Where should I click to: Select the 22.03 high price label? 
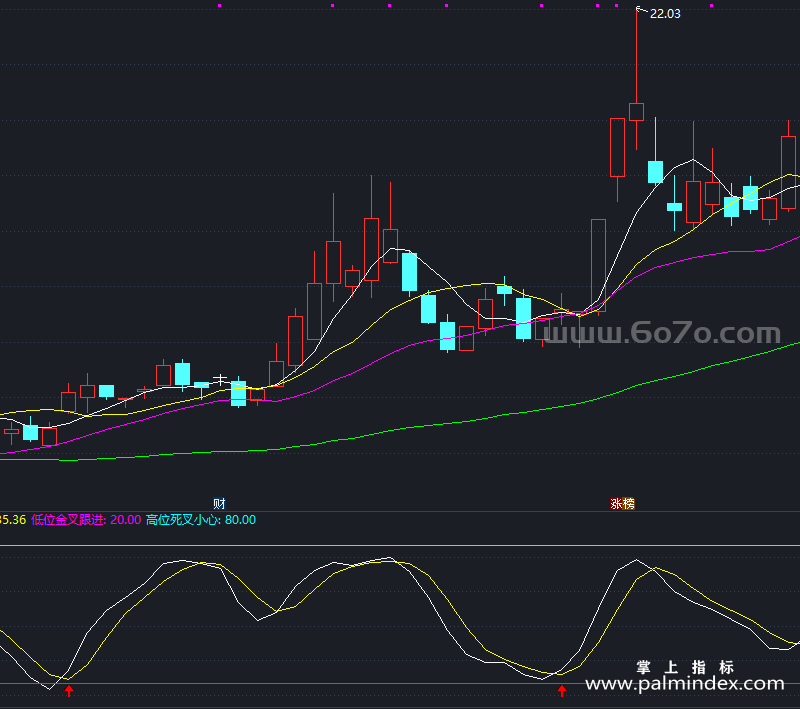665,14
